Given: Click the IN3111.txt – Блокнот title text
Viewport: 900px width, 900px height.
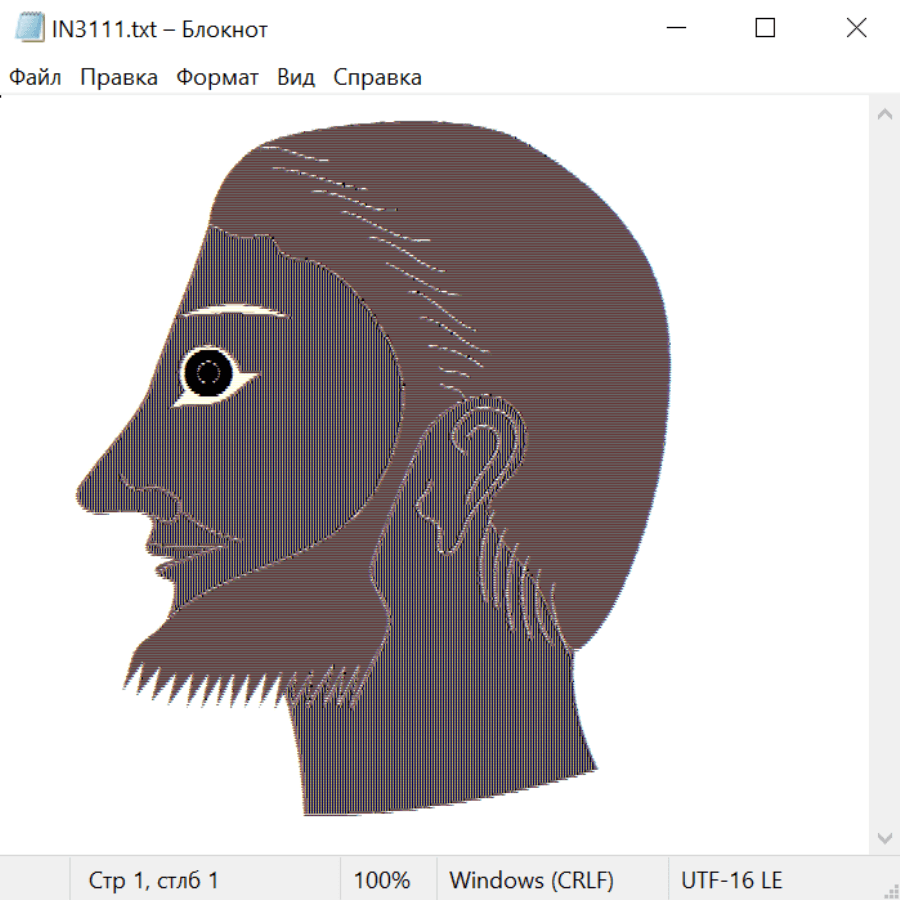Looking at the screenshot, I should click(160, 29).
